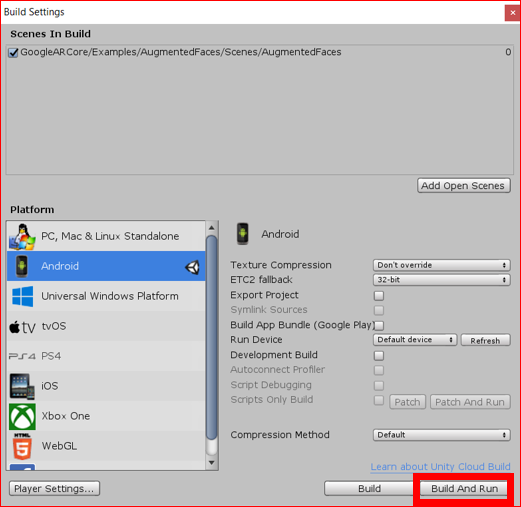
Task: Enable Build App Bundle (Google Play) checkbox
Action: 379,325
